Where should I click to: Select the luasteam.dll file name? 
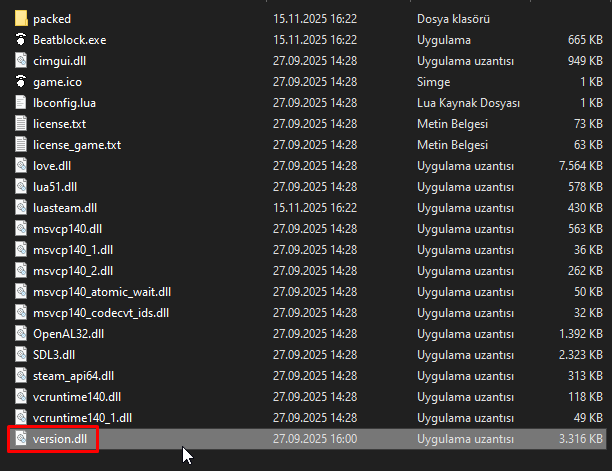65,208
